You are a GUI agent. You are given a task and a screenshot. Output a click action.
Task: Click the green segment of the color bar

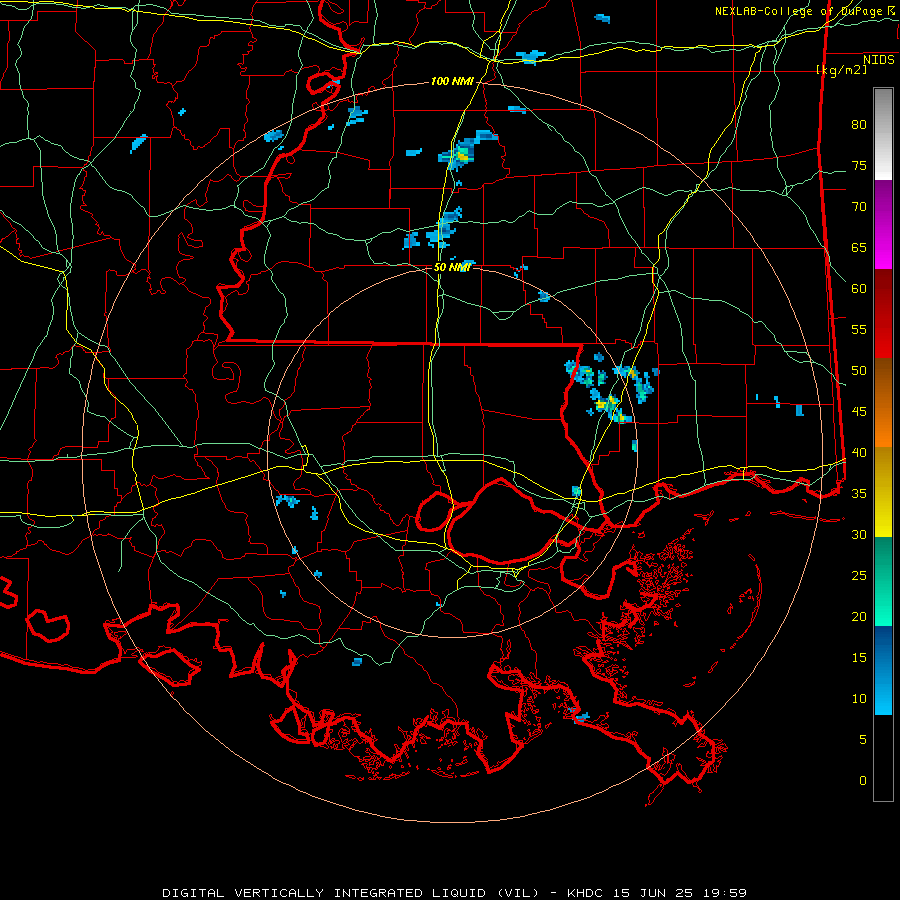click(883, 581)
